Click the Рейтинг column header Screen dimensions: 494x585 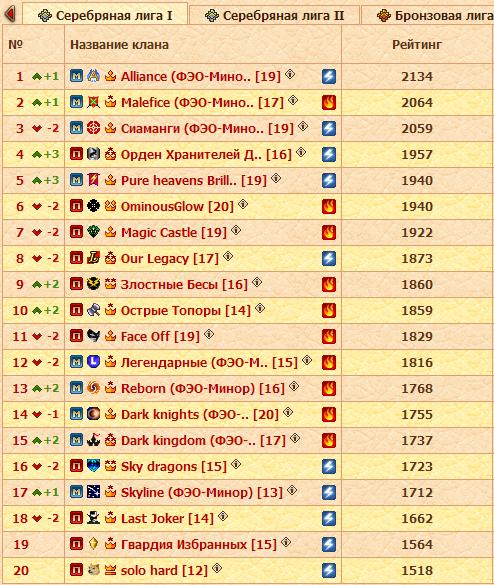pyautogui.click(x=417, y=45)
